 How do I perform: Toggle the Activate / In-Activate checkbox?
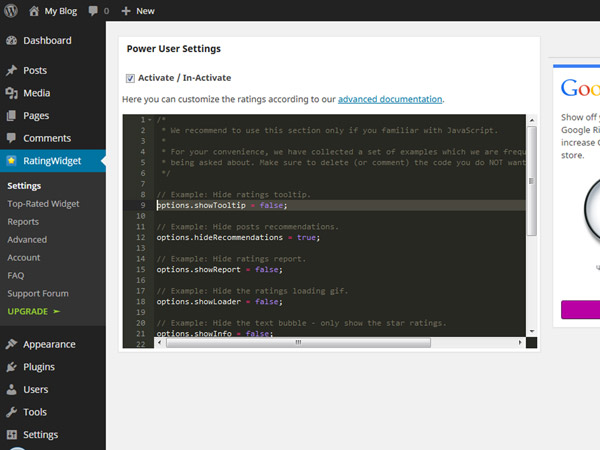(130, 78)
